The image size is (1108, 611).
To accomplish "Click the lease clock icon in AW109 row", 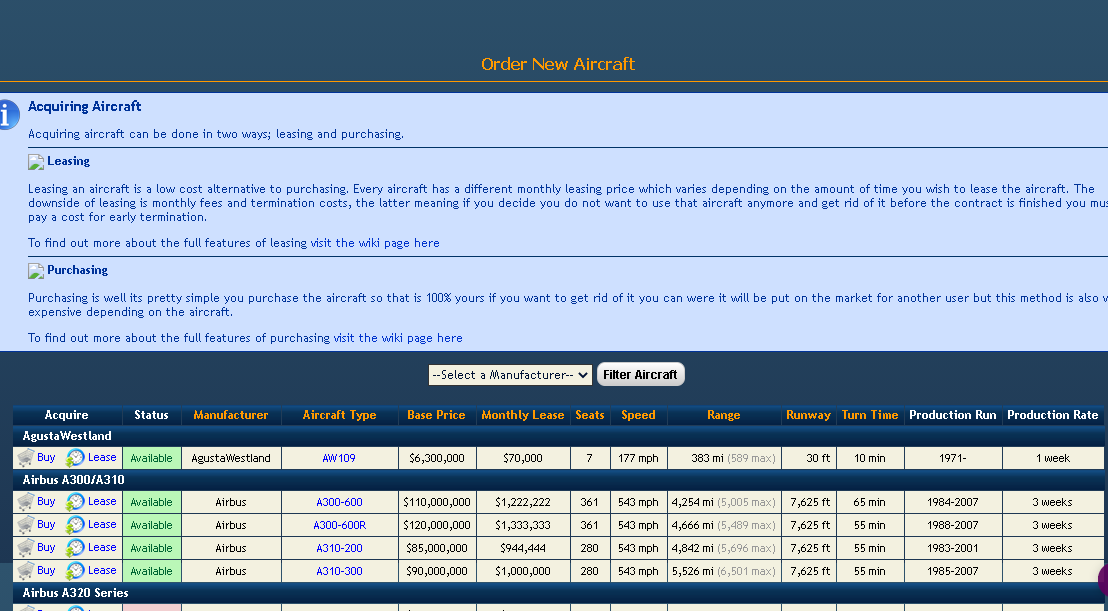I will 75,458.
